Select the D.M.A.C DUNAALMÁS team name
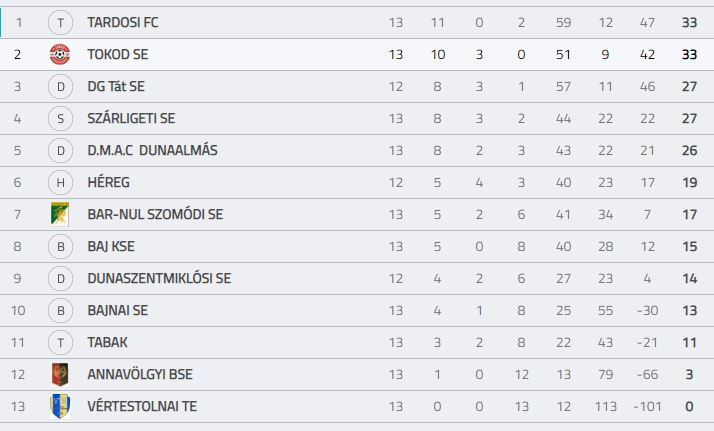The width and height of the screenshot is (714, 431). tap(153, 150)
